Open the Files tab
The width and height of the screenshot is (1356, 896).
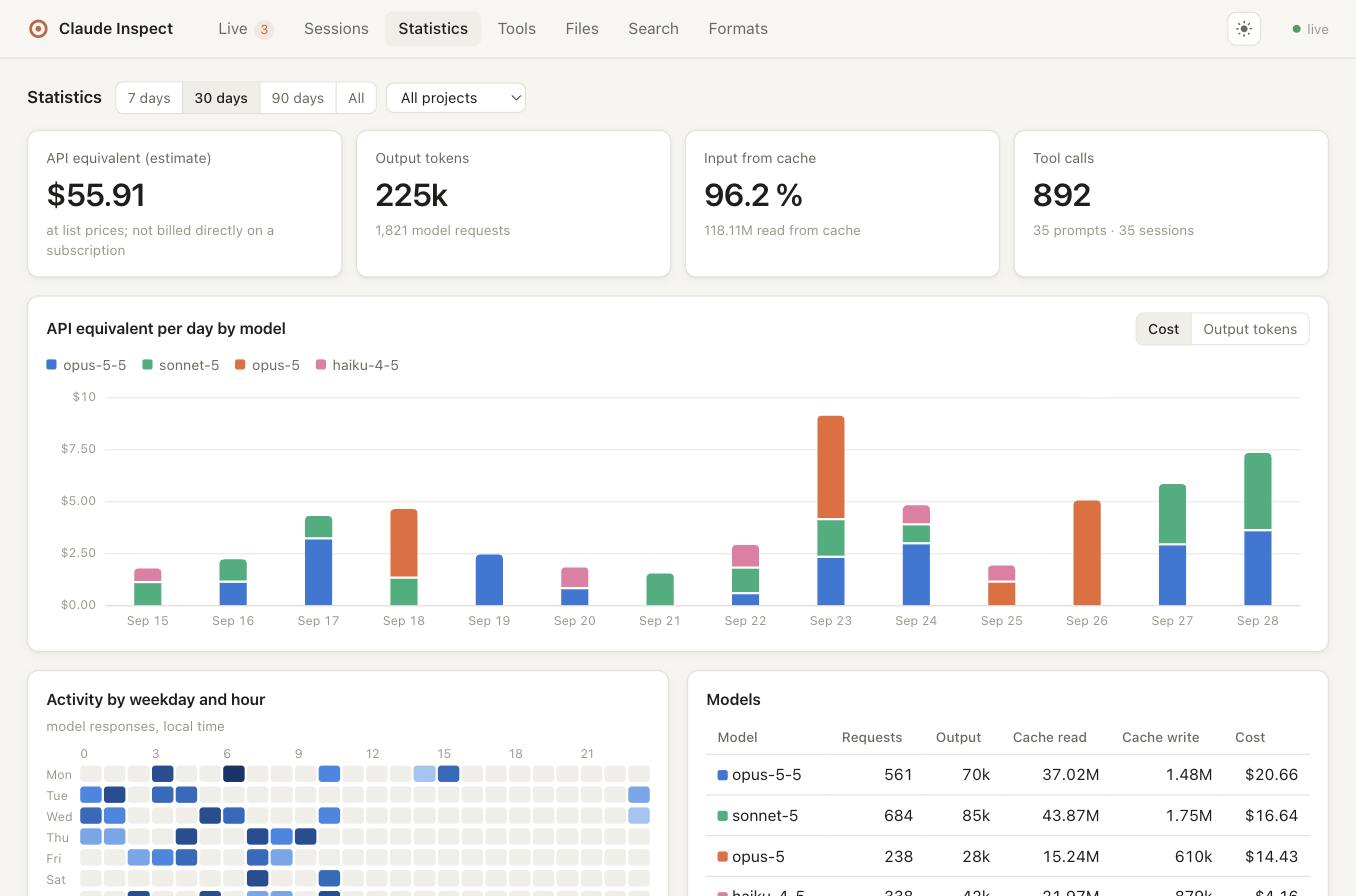click(x=582, y=29)
